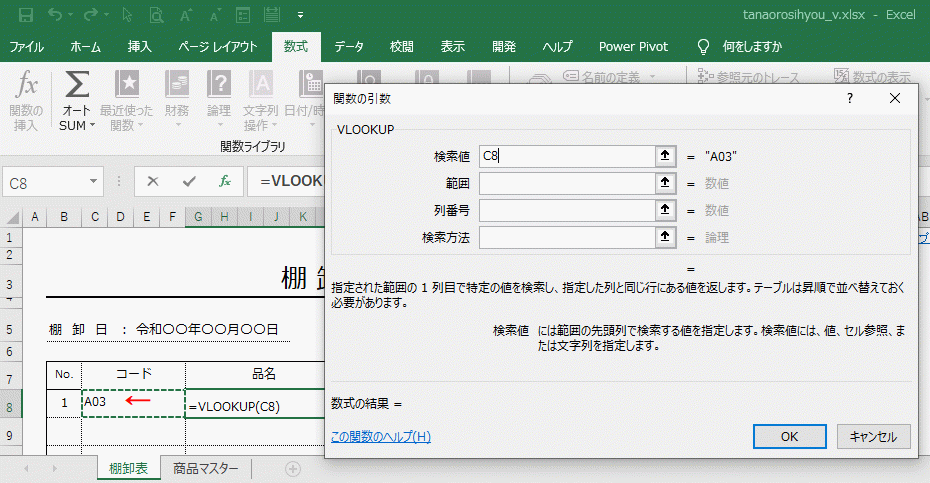Image resolution: width=930 pixels, height=483 pixels.
Task: Click the OK button in the dialog
Action: click(x=789, y=437)
